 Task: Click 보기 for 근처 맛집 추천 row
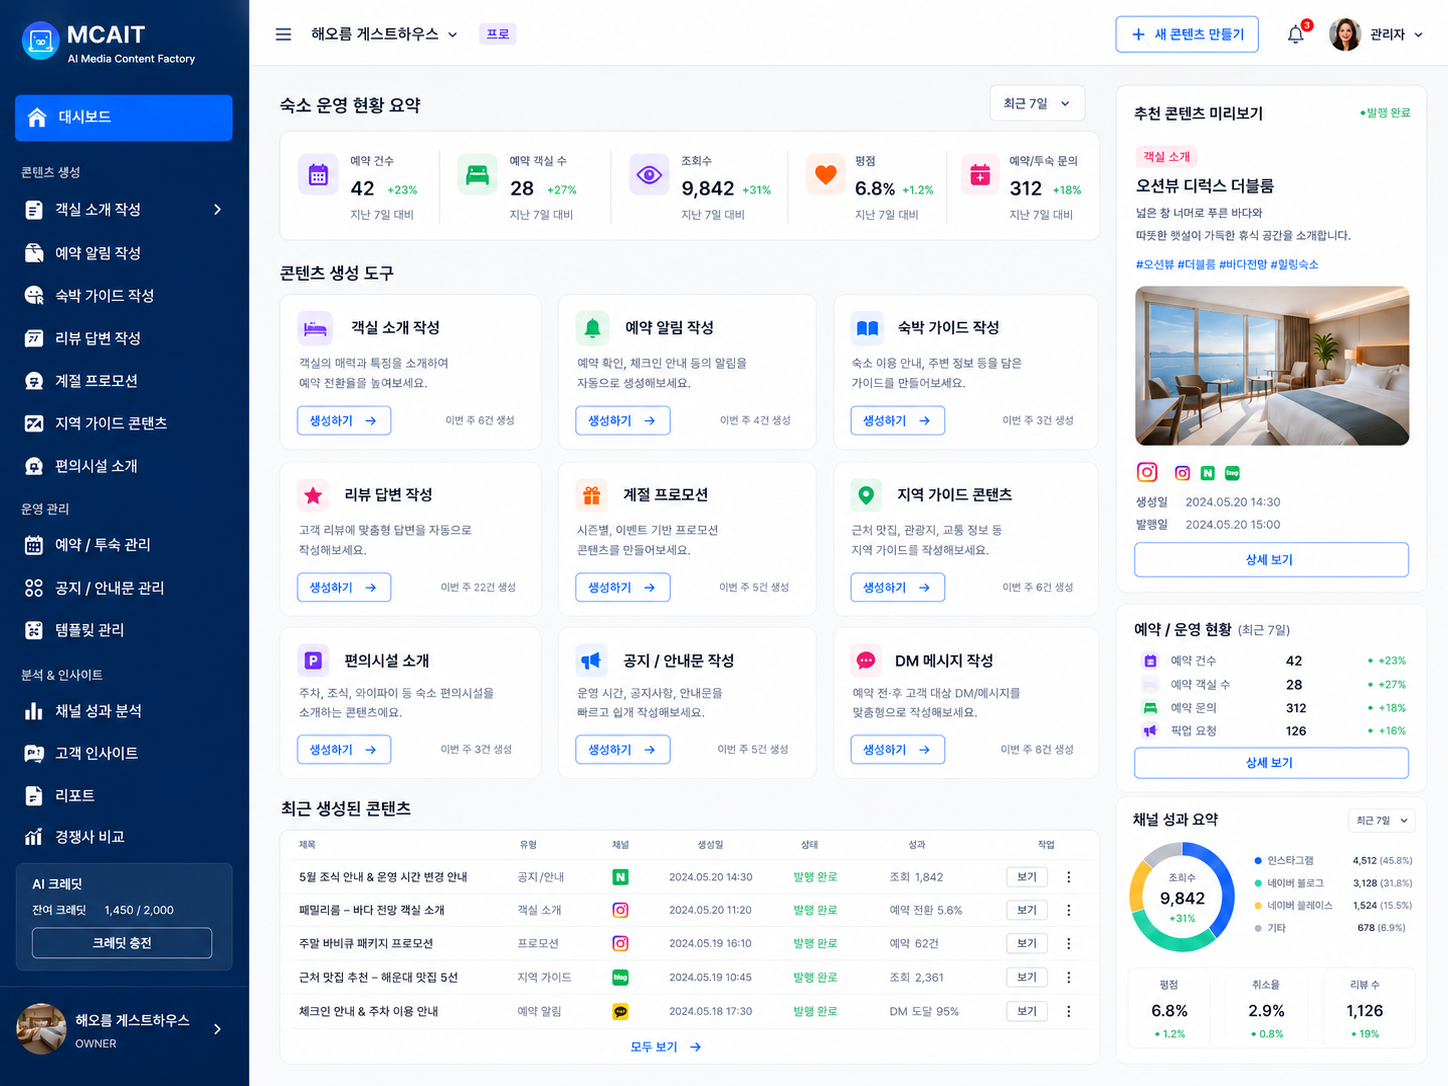(x=1027, y=977)
